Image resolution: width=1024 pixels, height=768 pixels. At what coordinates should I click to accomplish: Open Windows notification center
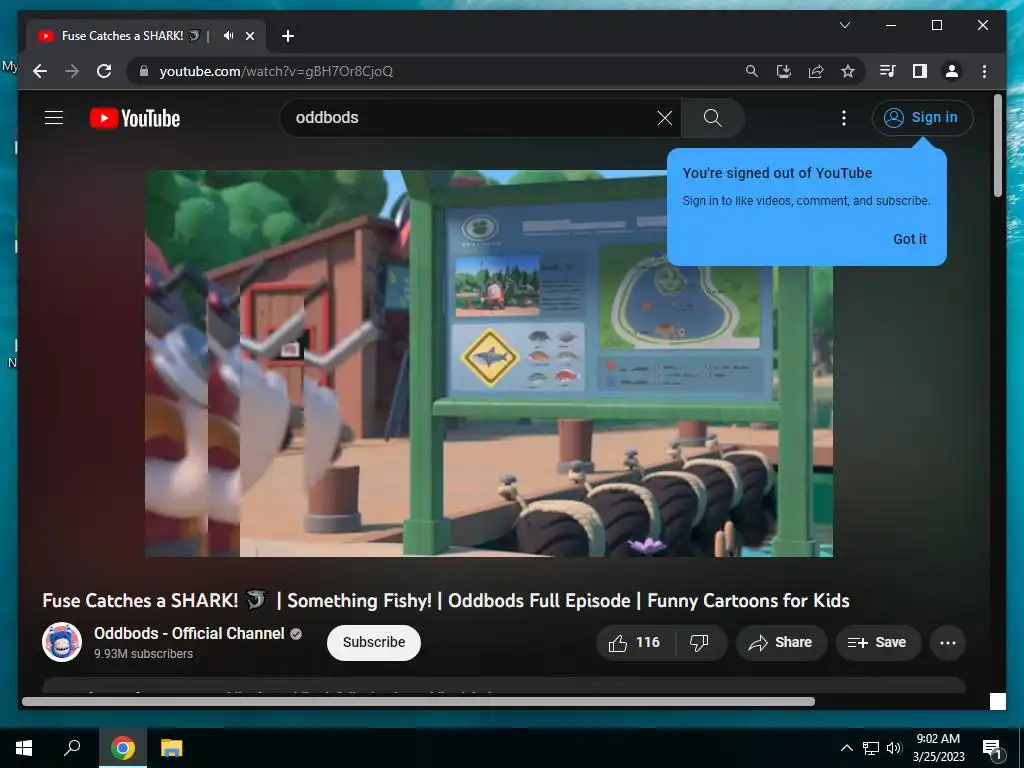coord(992,748)
